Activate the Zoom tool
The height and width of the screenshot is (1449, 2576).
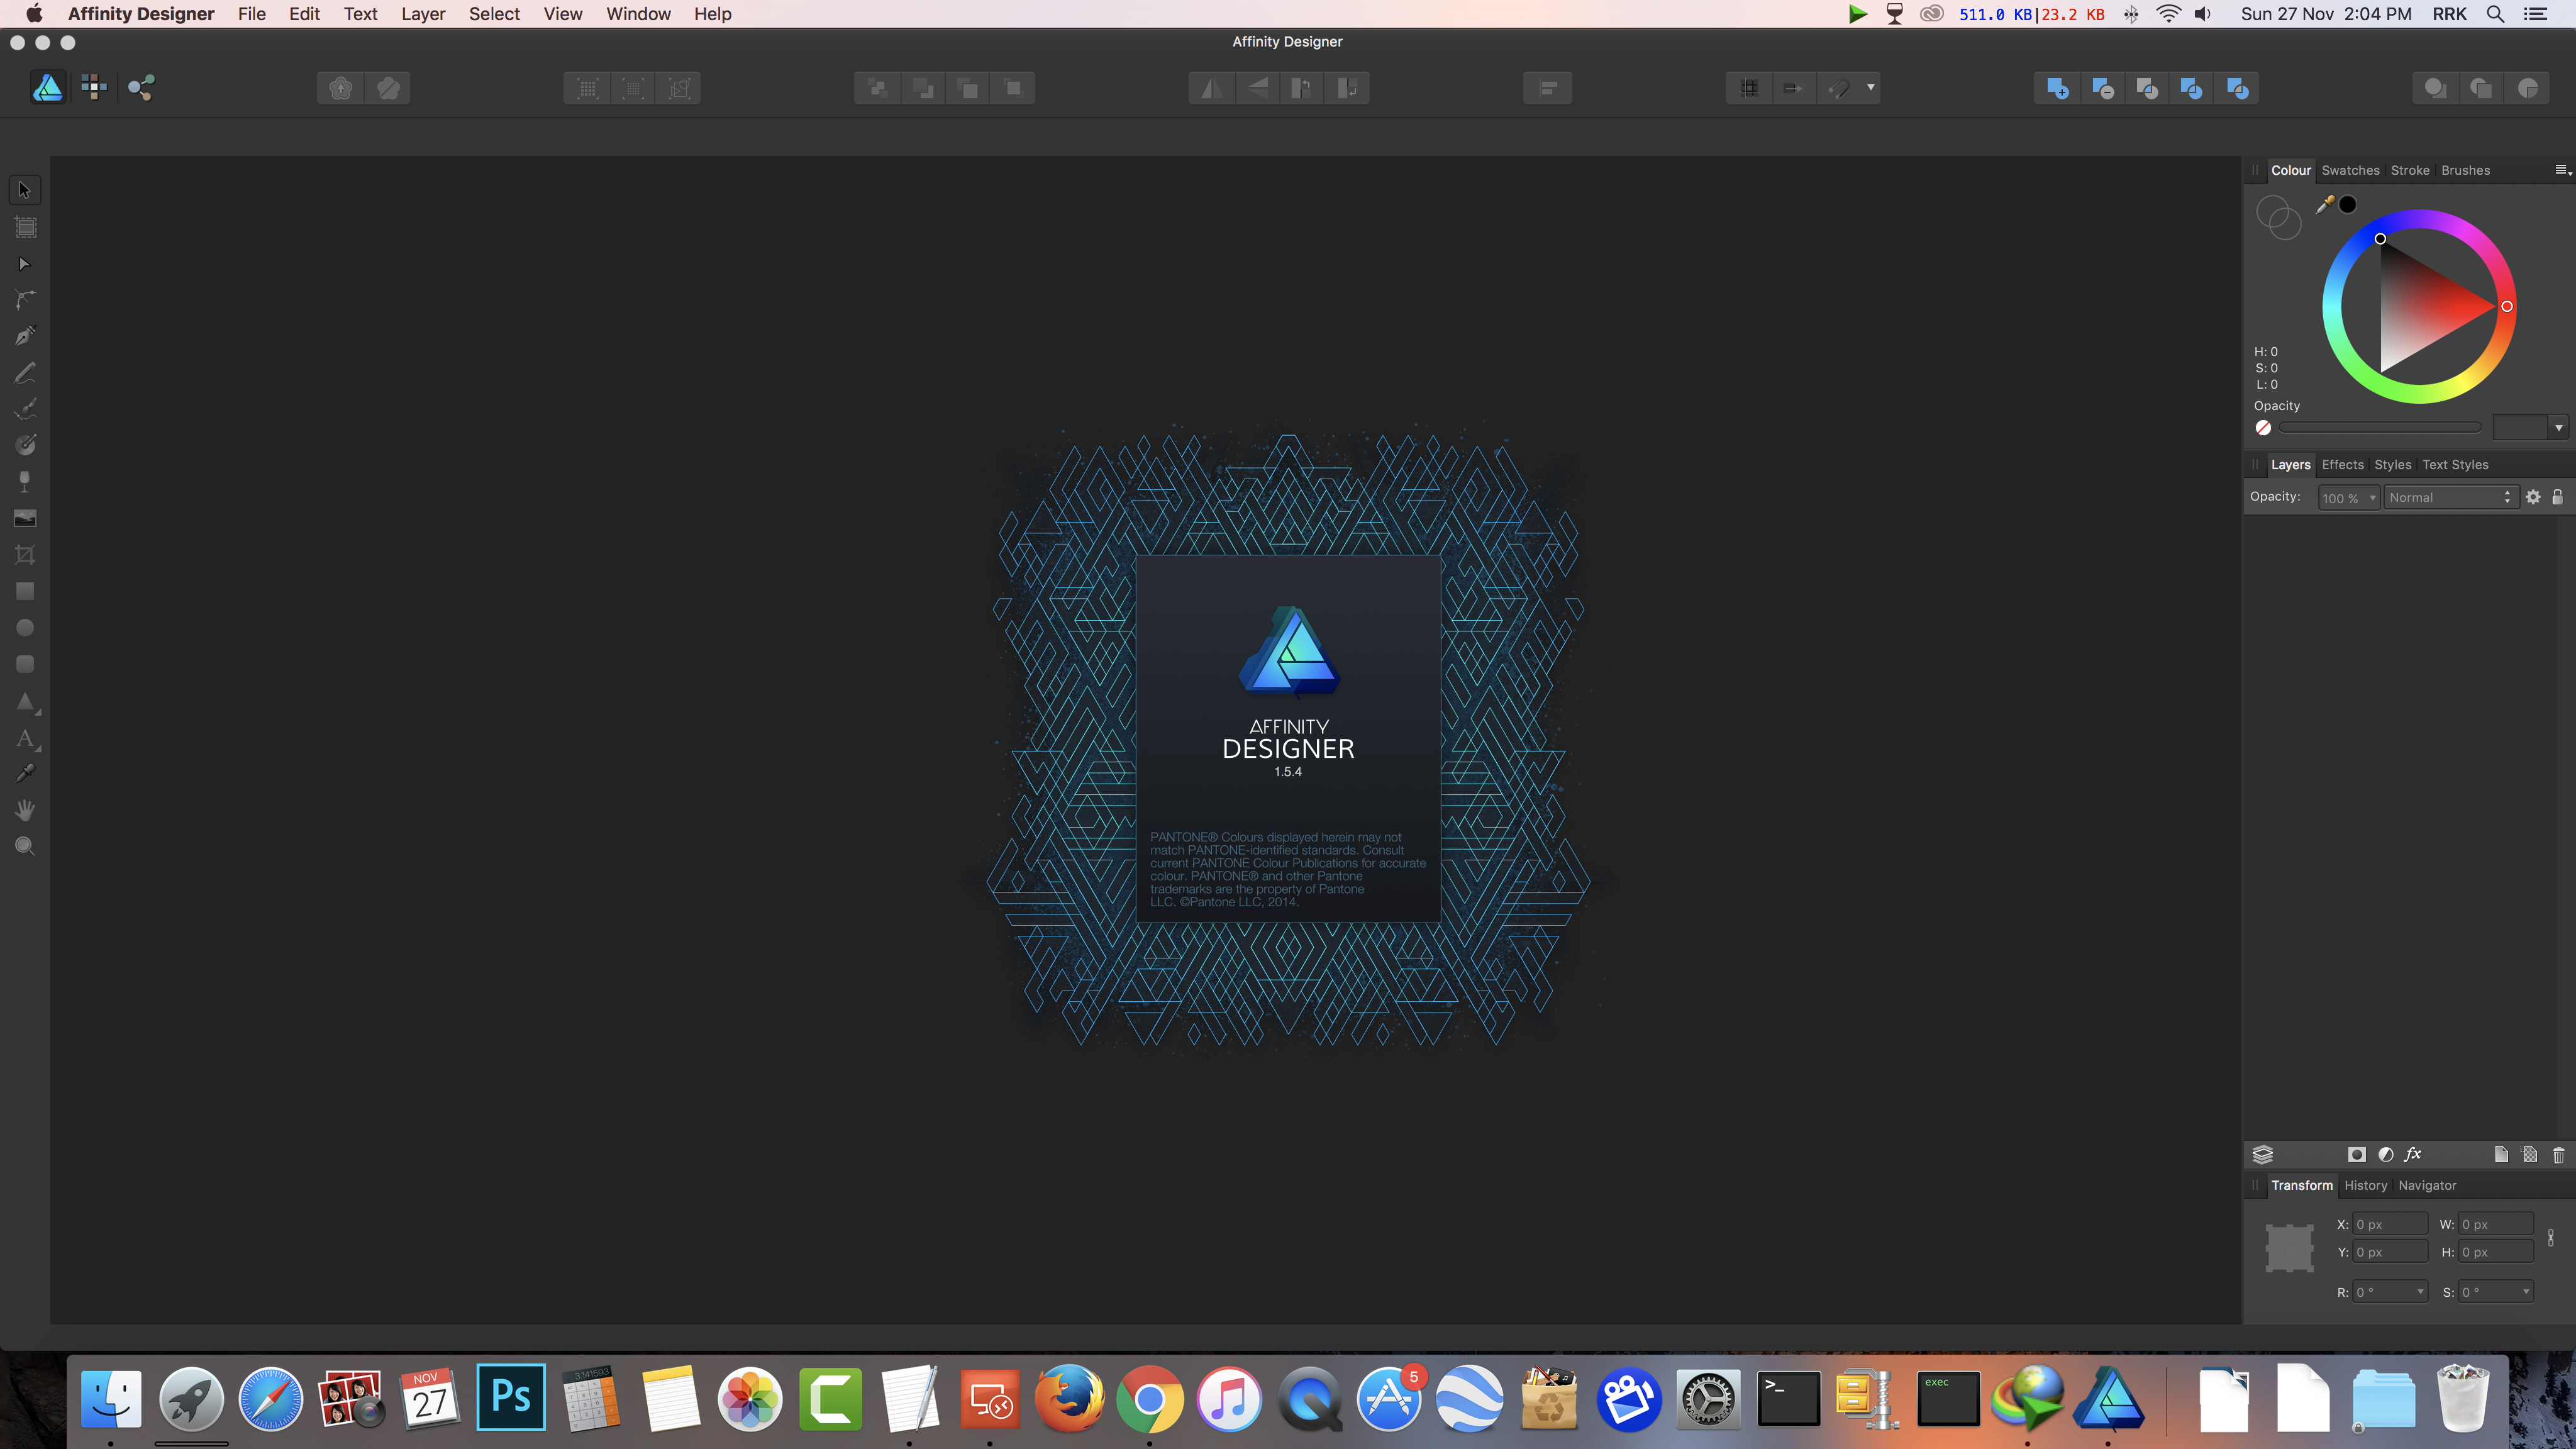(x=25, y=846)
